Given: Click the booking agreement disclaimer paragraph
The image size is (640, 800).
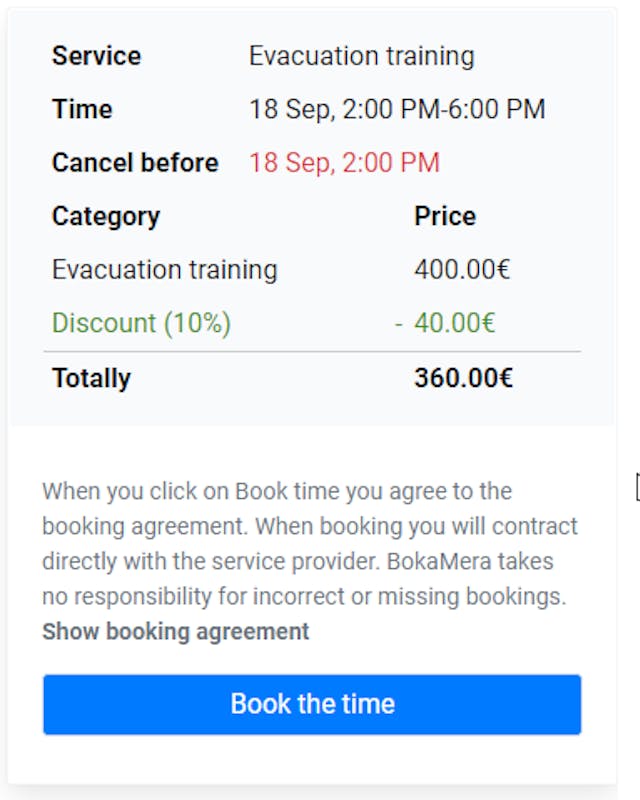Looking at the screenshot, I should (x=310, y=543).
